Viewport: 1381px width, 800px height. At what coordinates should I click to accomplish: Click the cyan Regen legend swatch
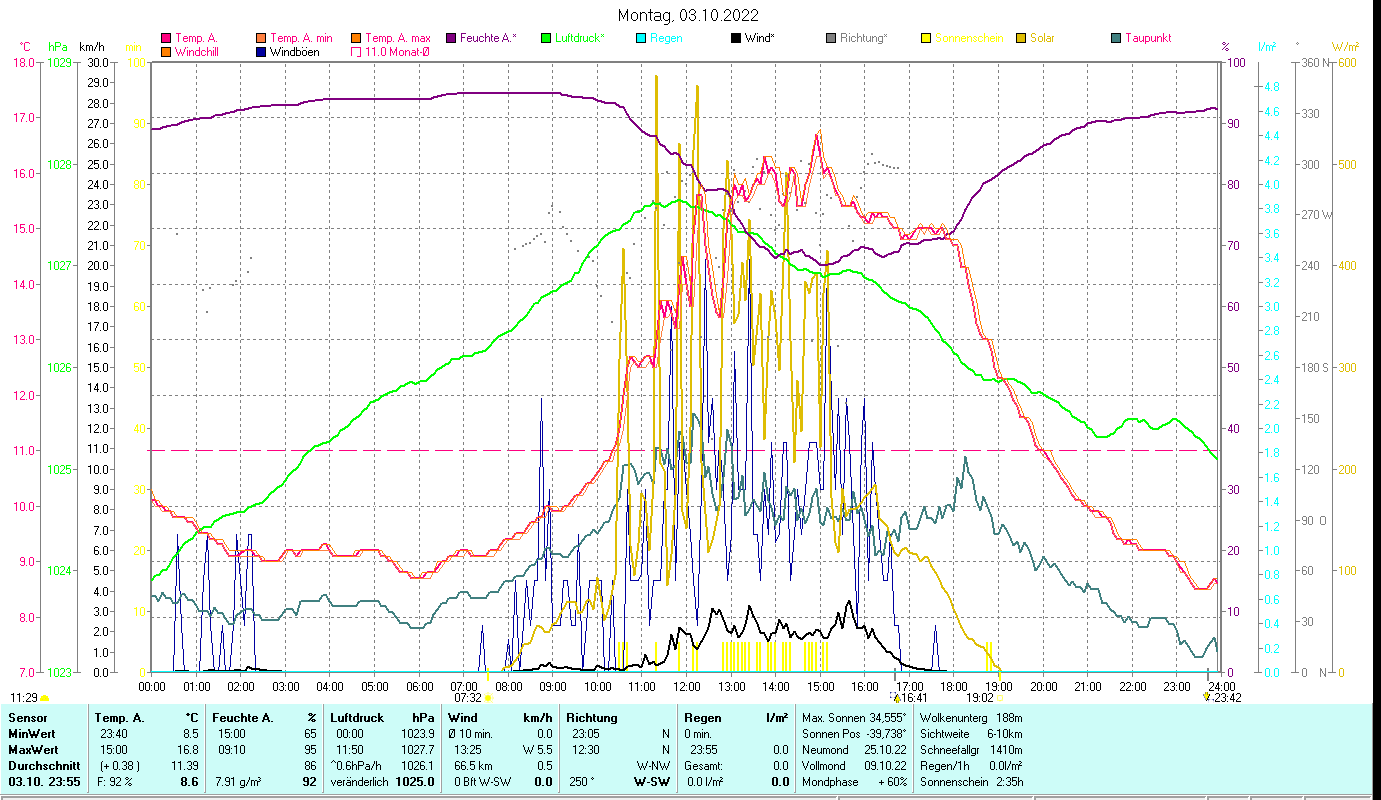[x=641, y=38]
